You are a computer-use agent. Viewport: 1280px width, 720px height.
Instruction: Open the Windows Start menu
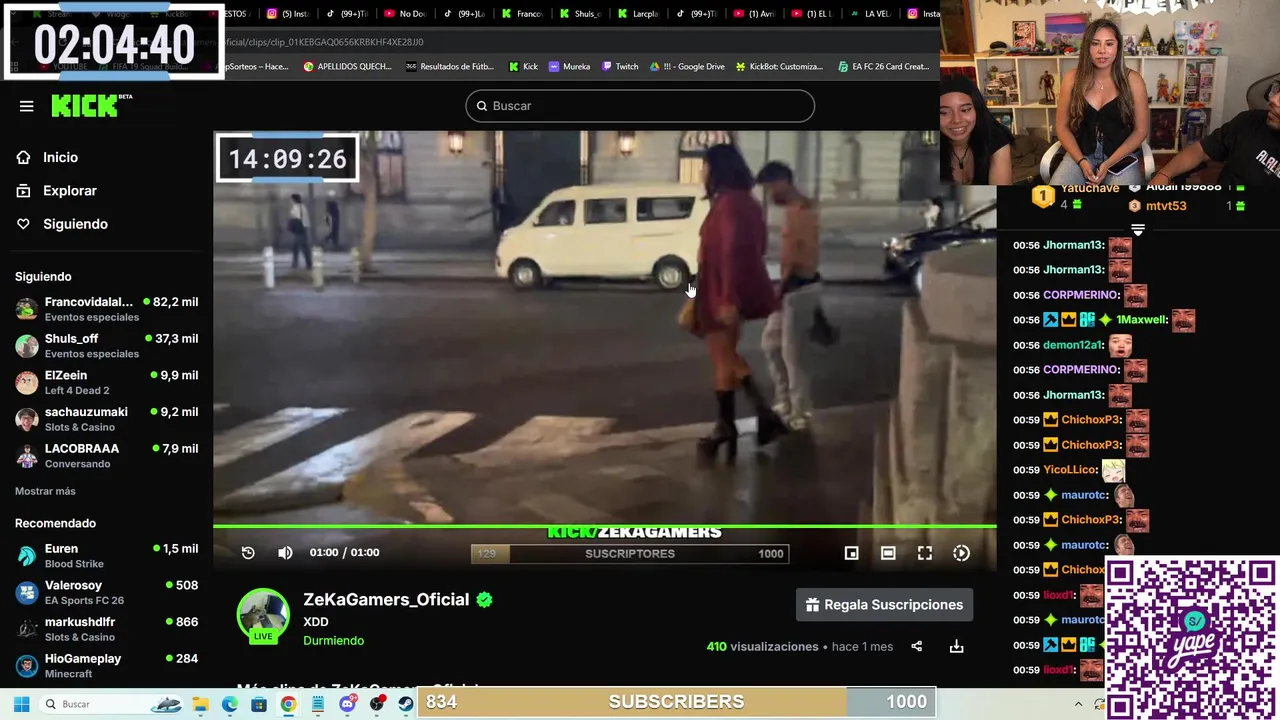point(21,704)
